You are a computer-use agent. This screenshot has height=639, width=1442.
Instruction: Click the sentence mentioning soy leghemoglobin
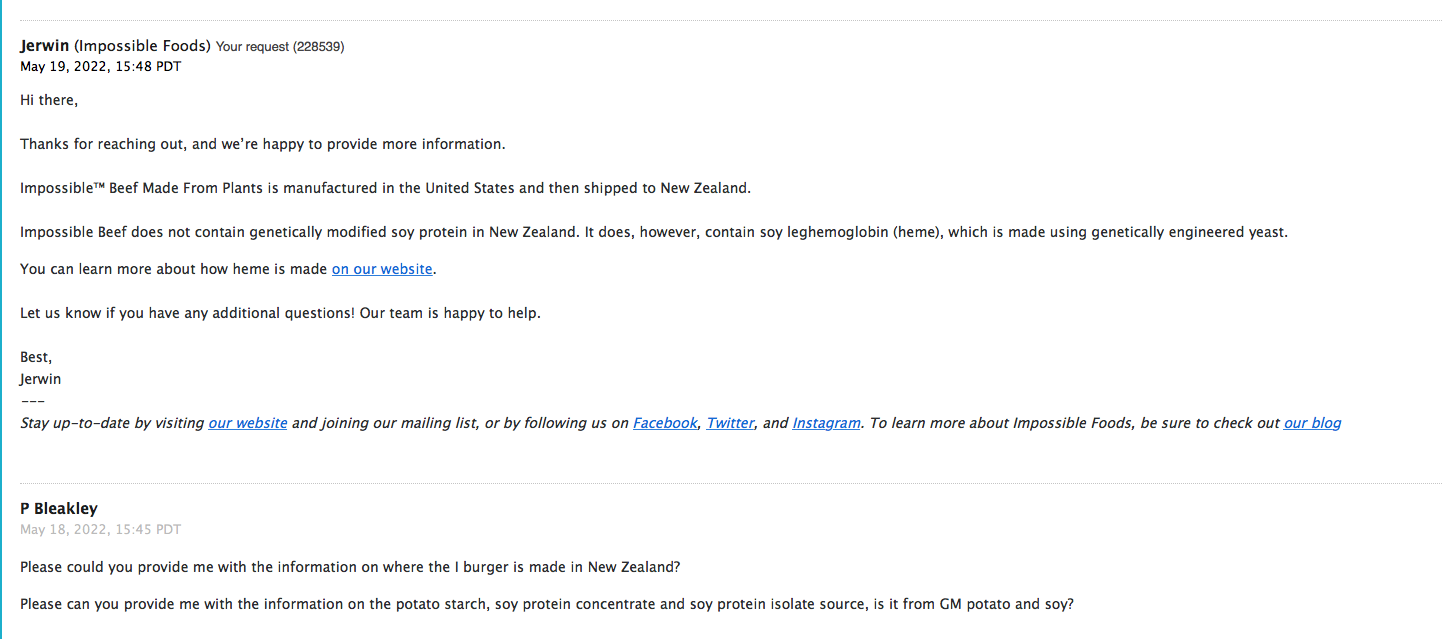654,232
